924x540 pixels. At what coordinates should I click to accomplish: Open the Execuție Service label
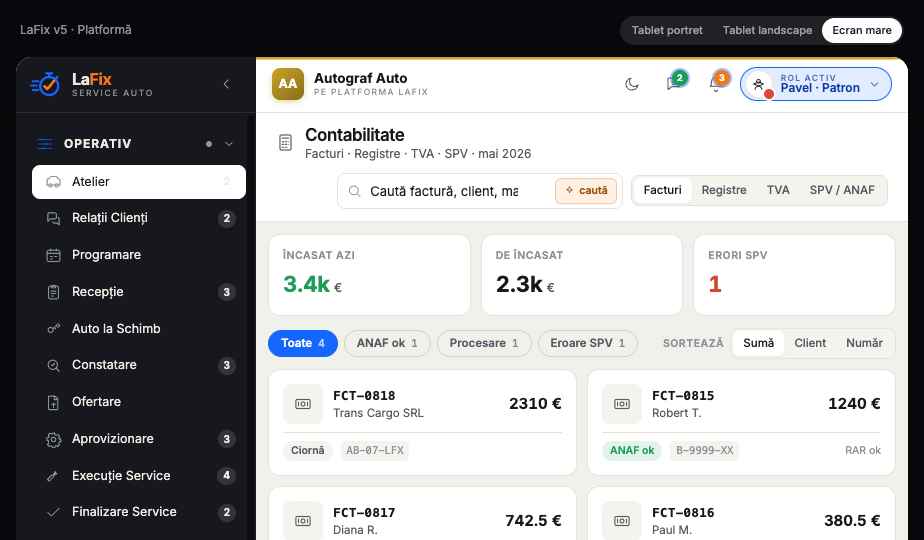coord(121,476)
